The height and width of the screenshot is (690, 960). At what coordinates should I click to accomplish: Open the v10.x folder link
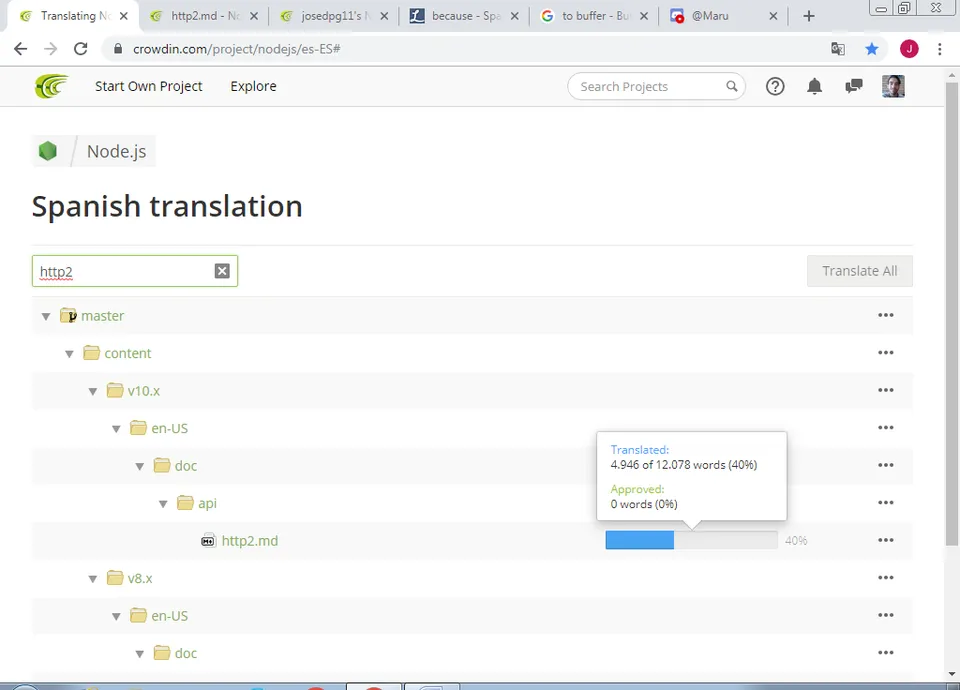[x=144, y=391]
